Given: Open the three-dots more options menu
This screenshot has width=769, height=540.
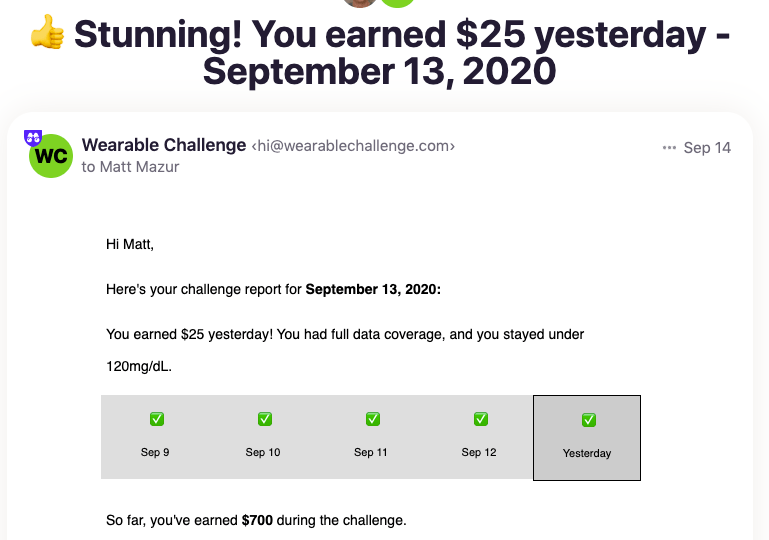Looking at the screenshot, I should (x=669, y=148).
